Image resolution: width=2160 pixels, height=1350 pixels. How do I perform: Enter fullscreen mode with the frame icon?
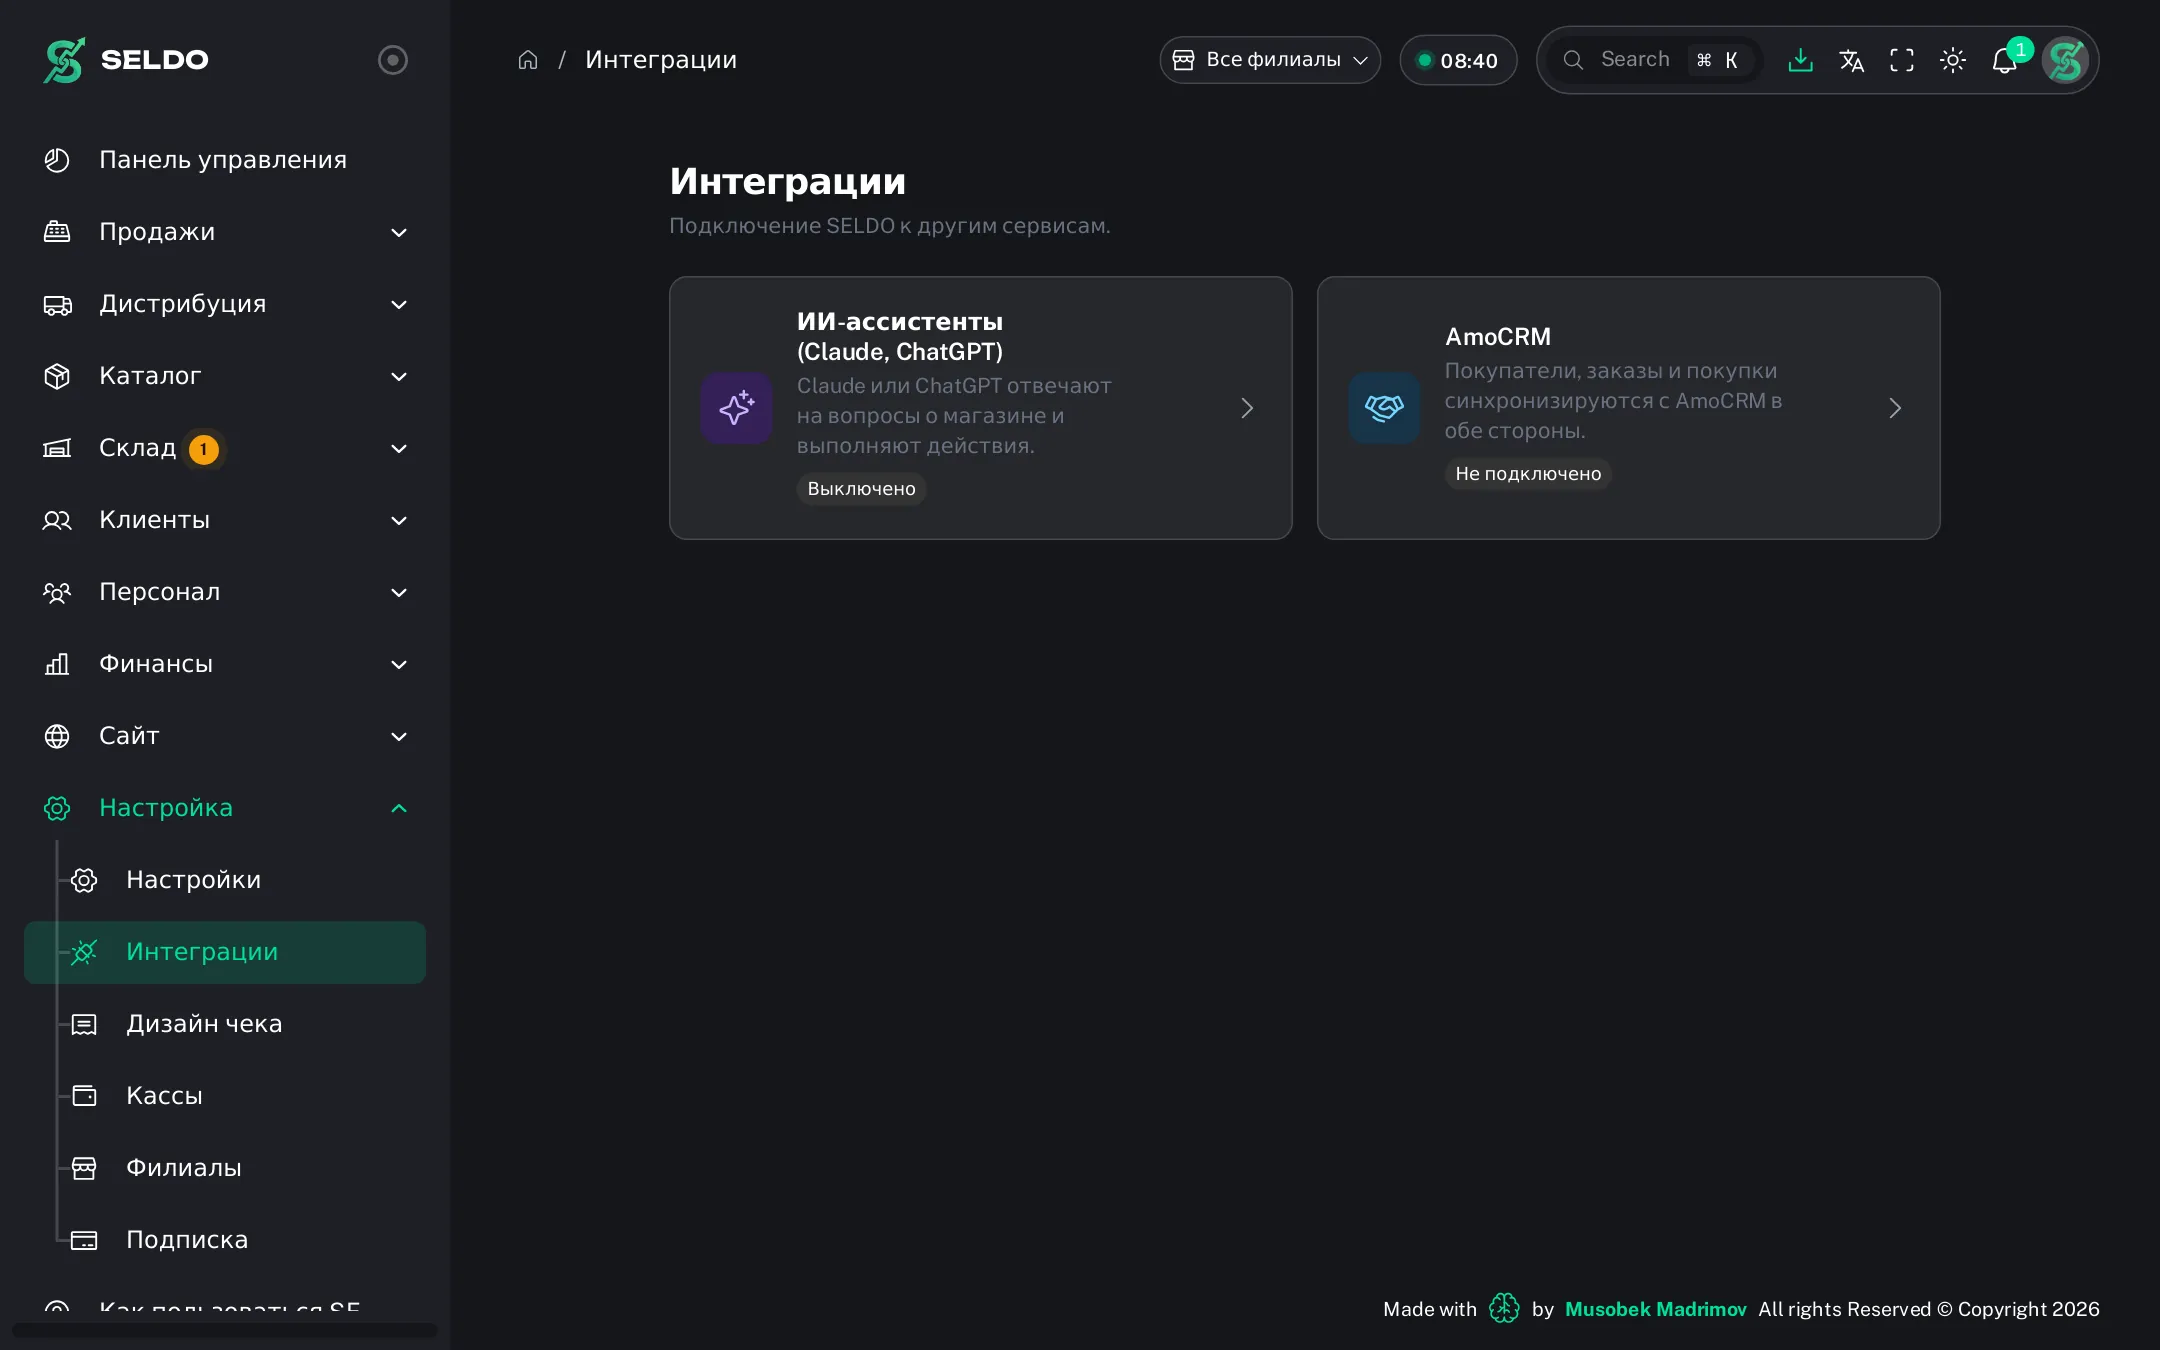click(x=1902, y=60)
